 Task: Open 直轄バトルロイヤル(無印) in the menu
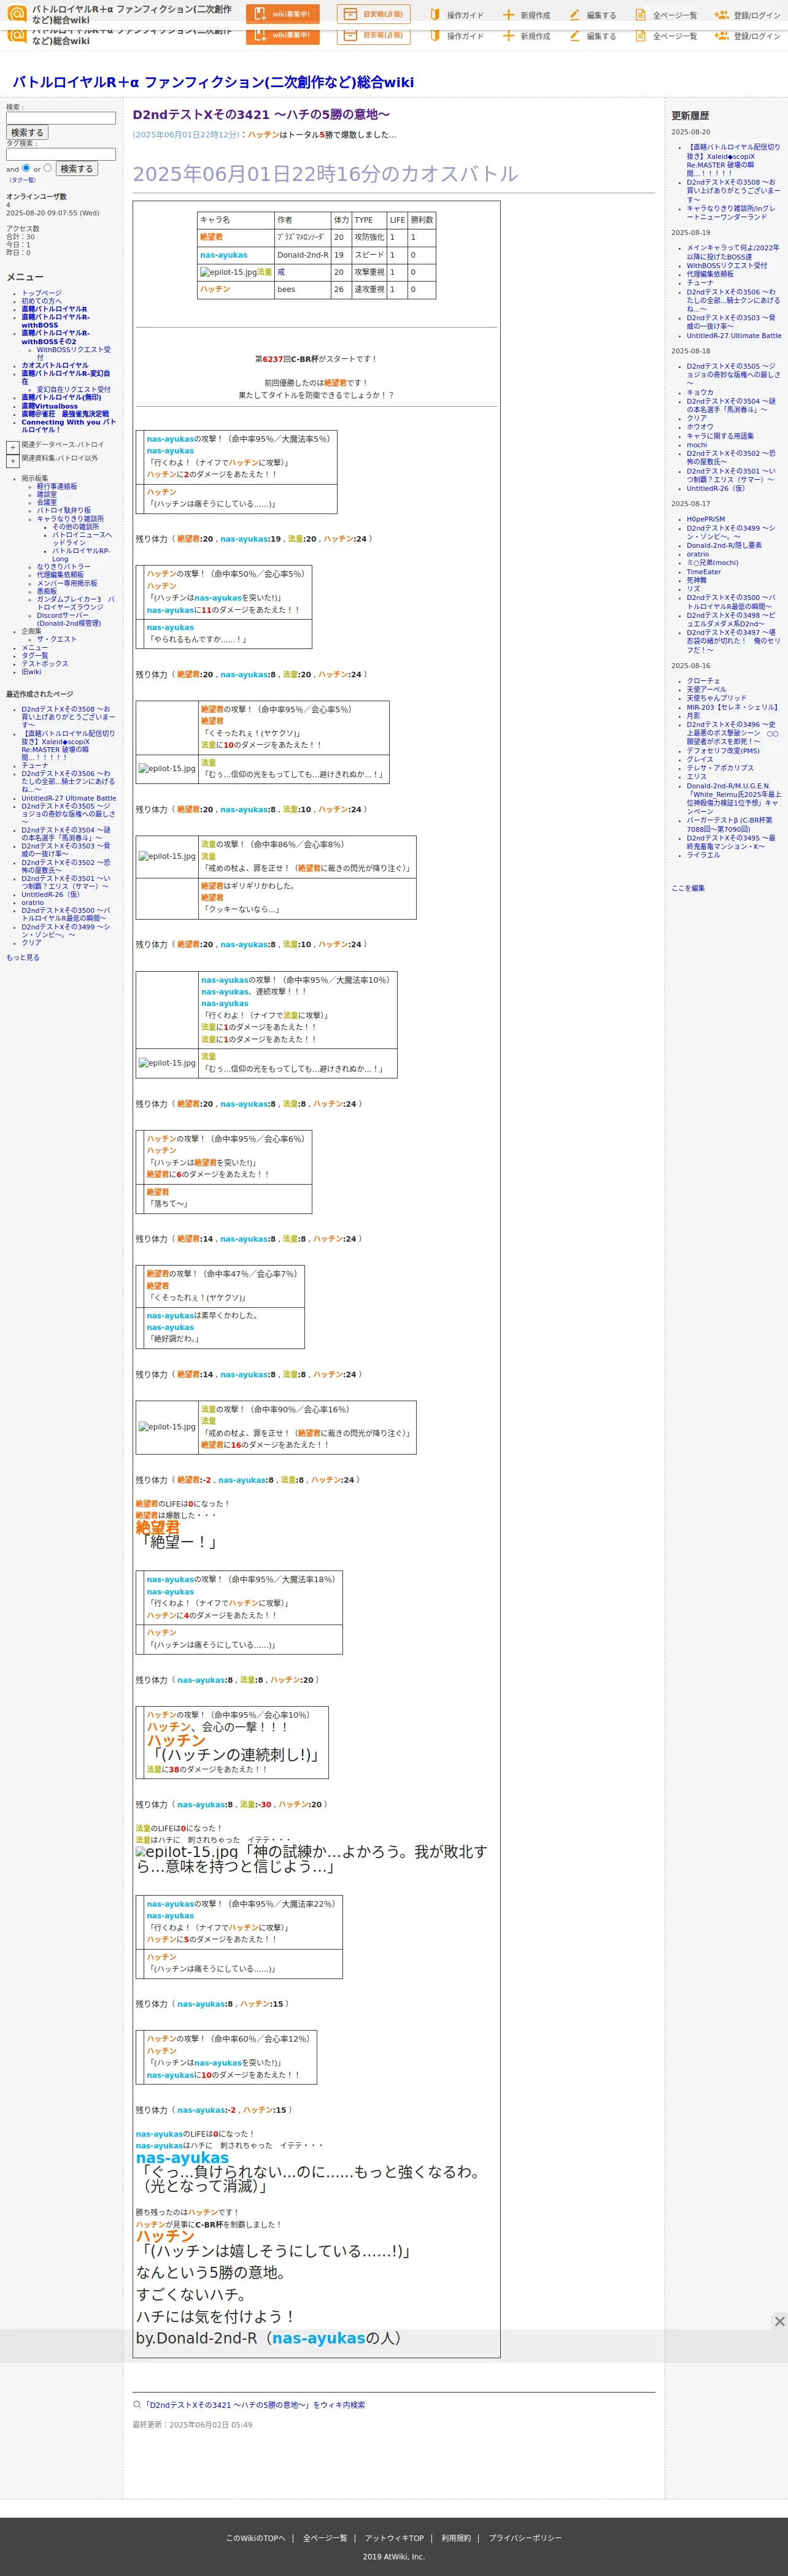pos(61,397)
